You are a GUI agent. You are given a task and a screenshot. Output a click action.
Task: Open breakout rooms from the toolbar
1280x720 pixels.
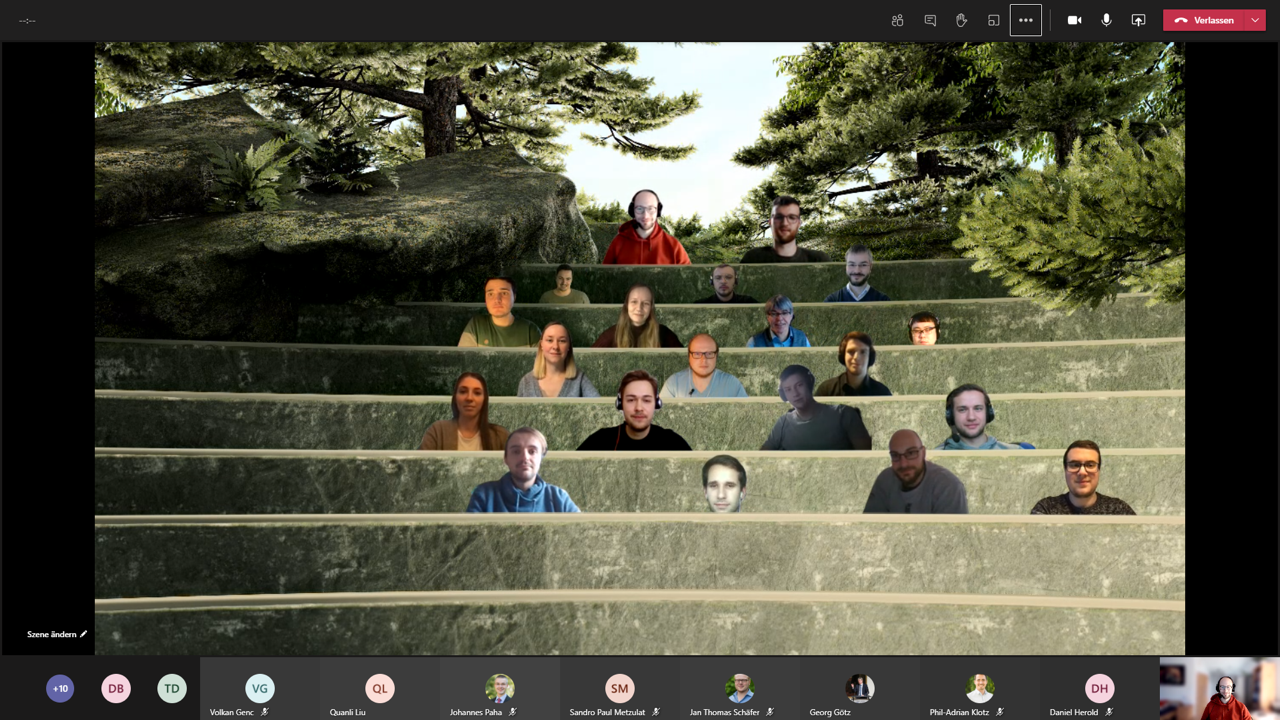point(993,20)
